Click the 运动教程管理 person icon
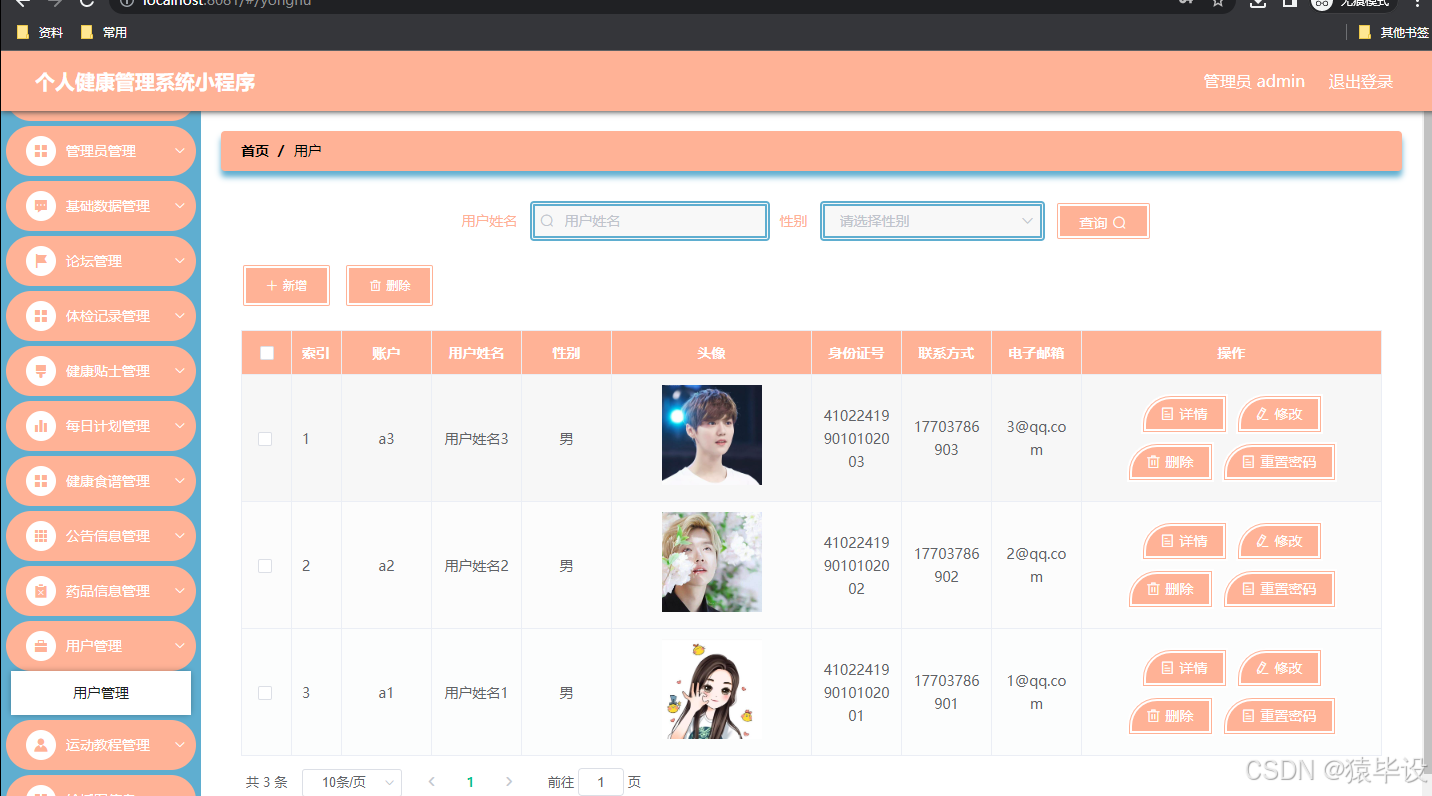 point(41,745)
